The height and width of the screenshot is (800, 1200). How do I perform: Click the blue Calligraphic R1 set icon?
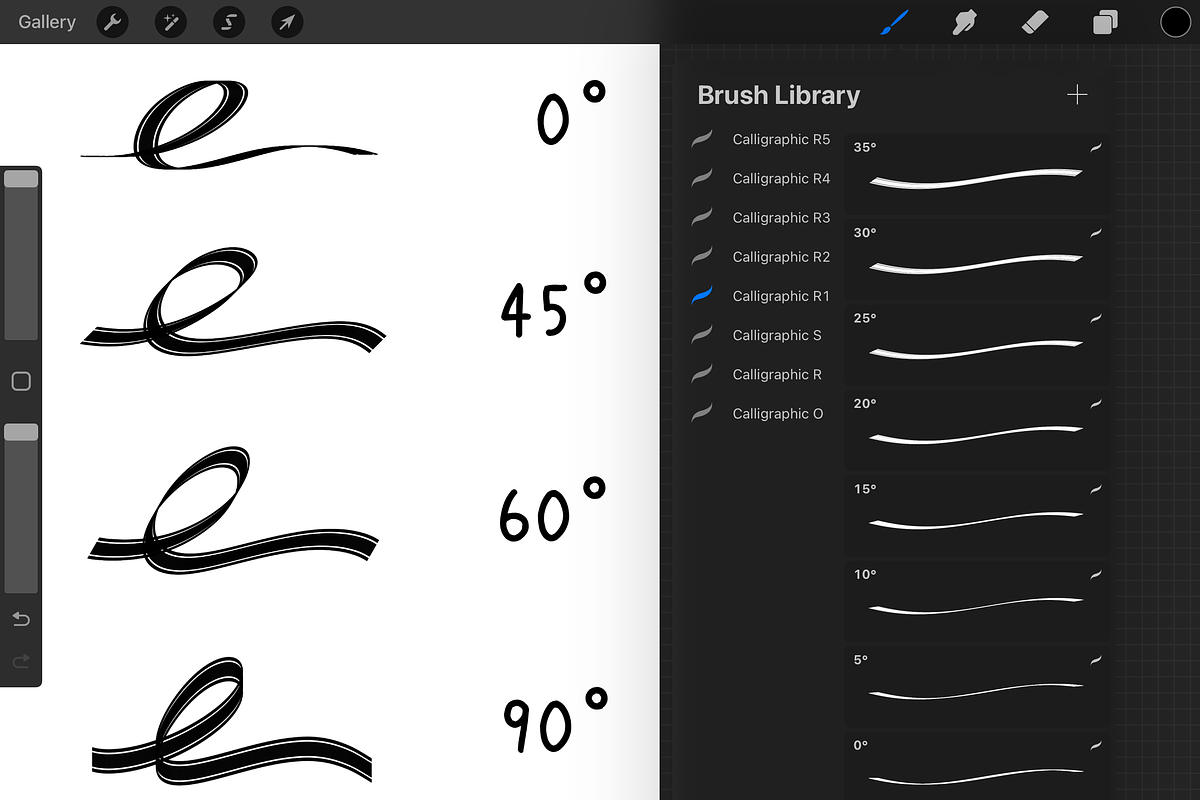702,296
